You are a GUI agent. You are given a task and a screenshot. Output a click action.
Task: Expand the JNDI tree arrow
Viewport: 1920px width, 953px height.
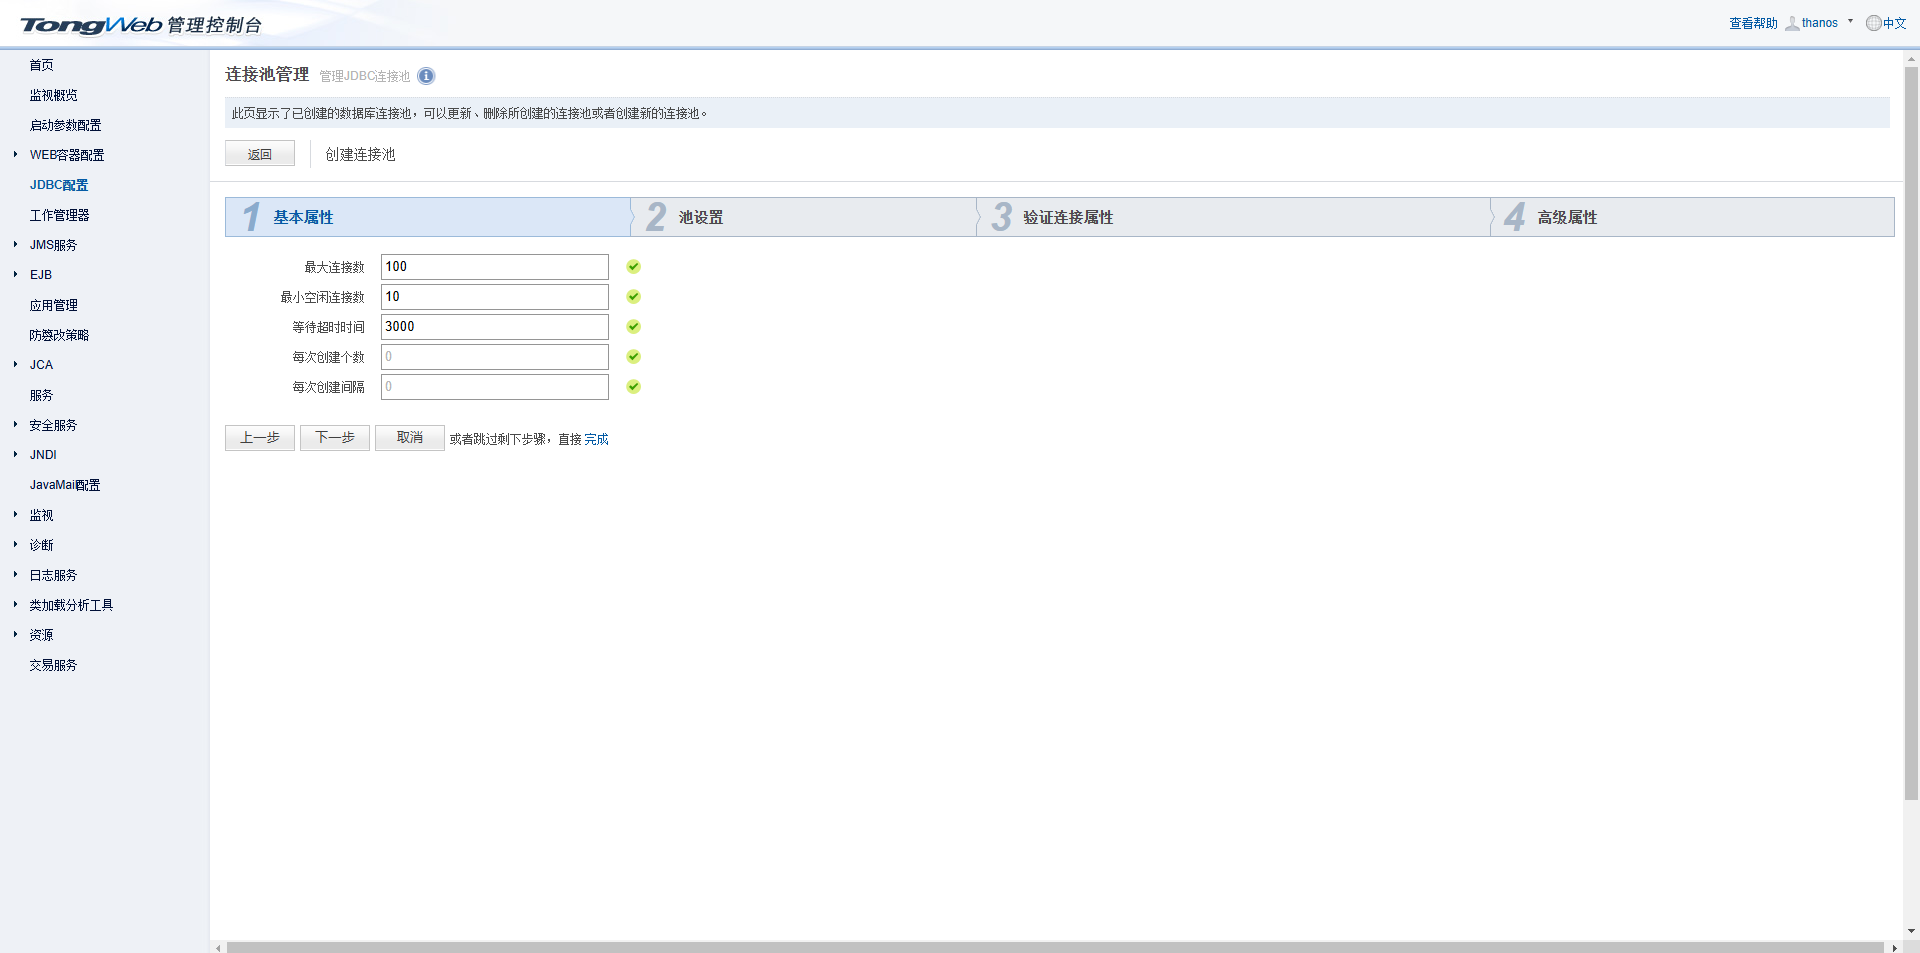click(16, 454)
